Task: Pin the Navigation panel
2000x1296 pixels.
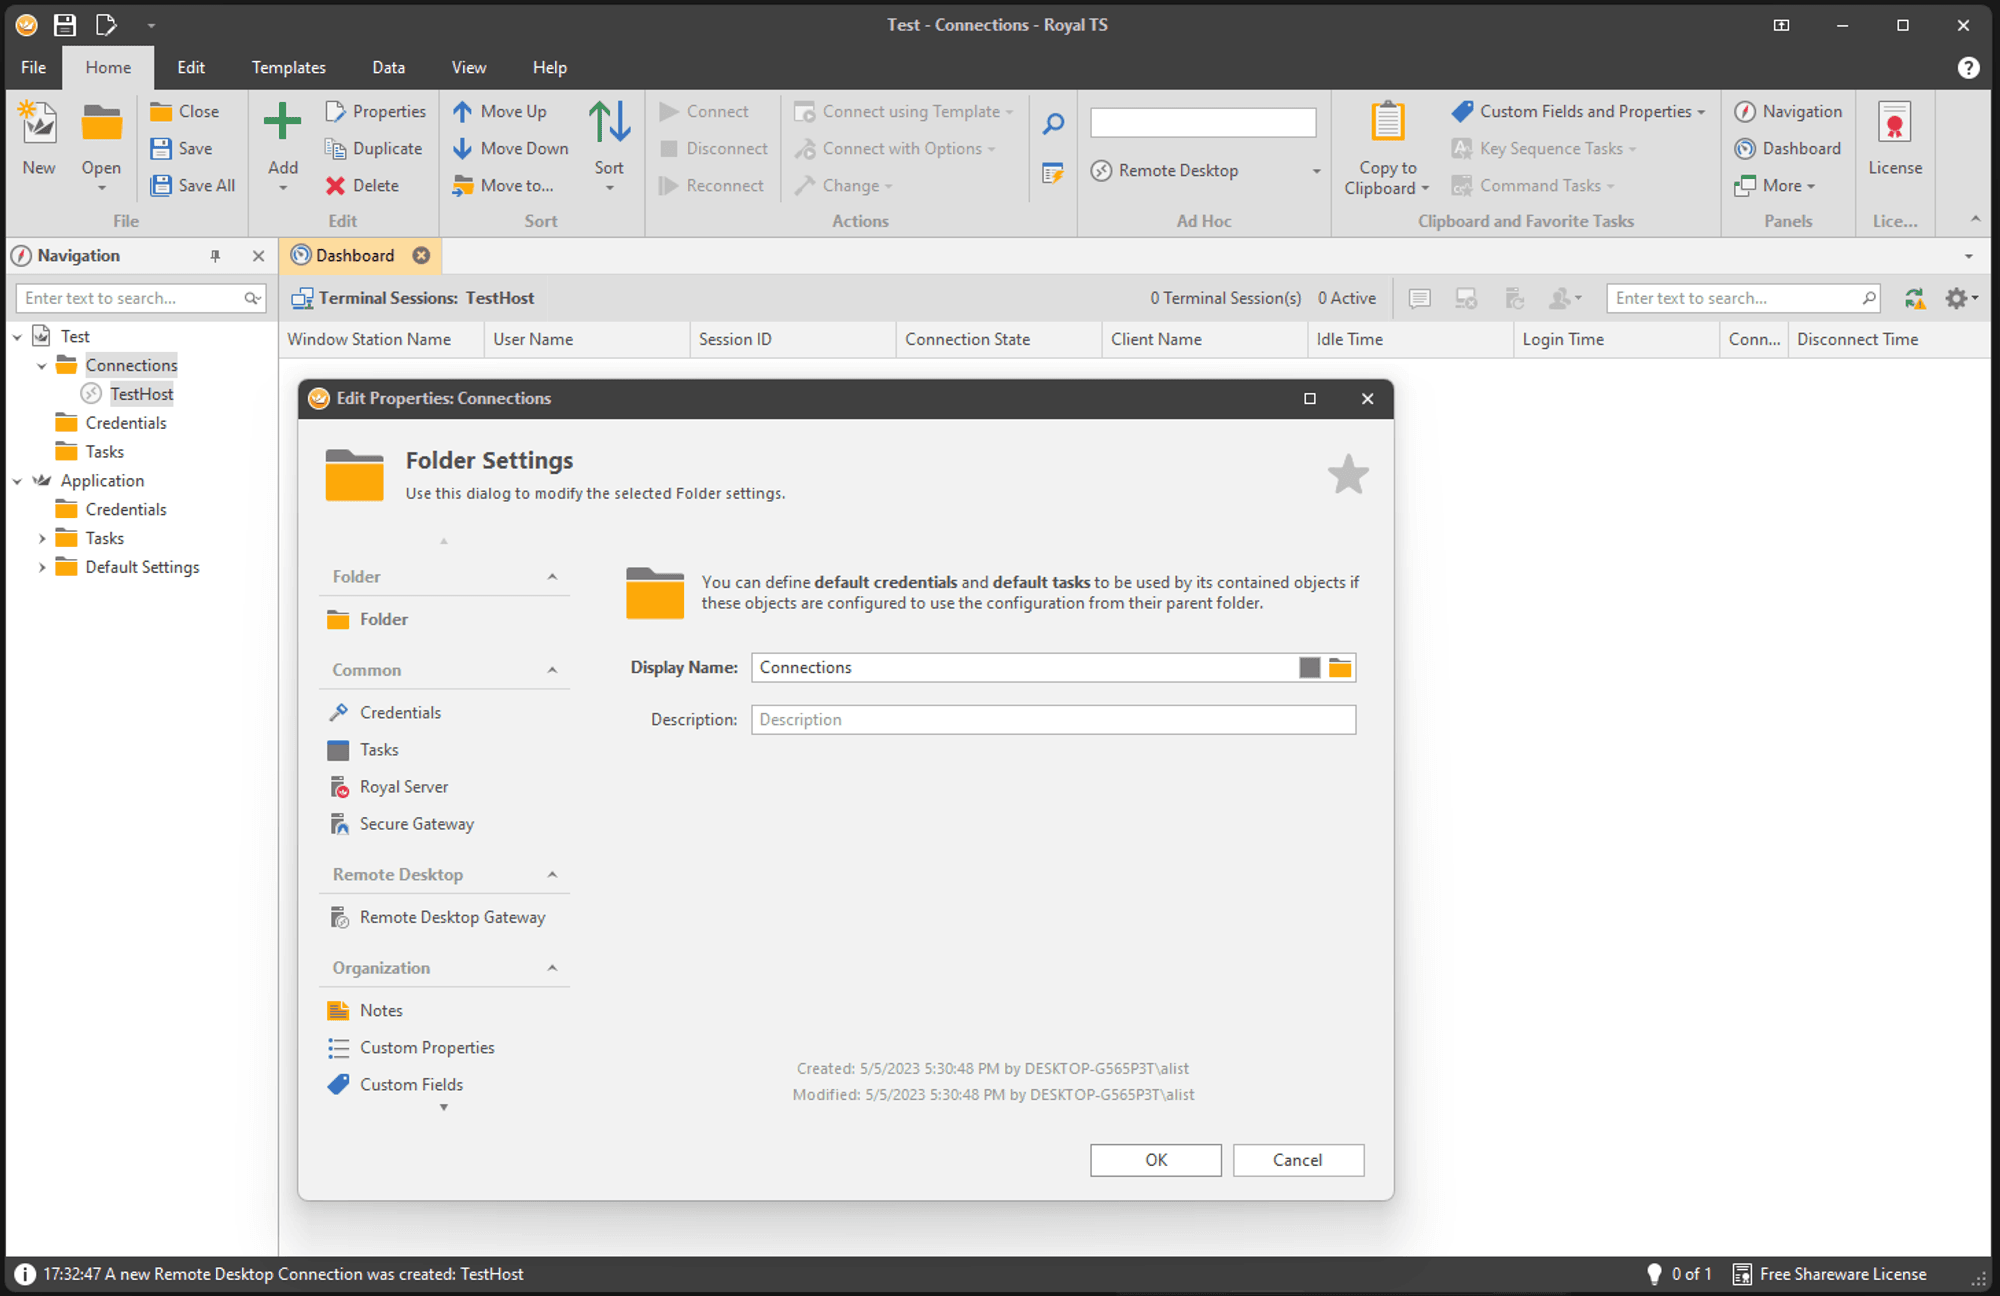Action: [215, 256]
